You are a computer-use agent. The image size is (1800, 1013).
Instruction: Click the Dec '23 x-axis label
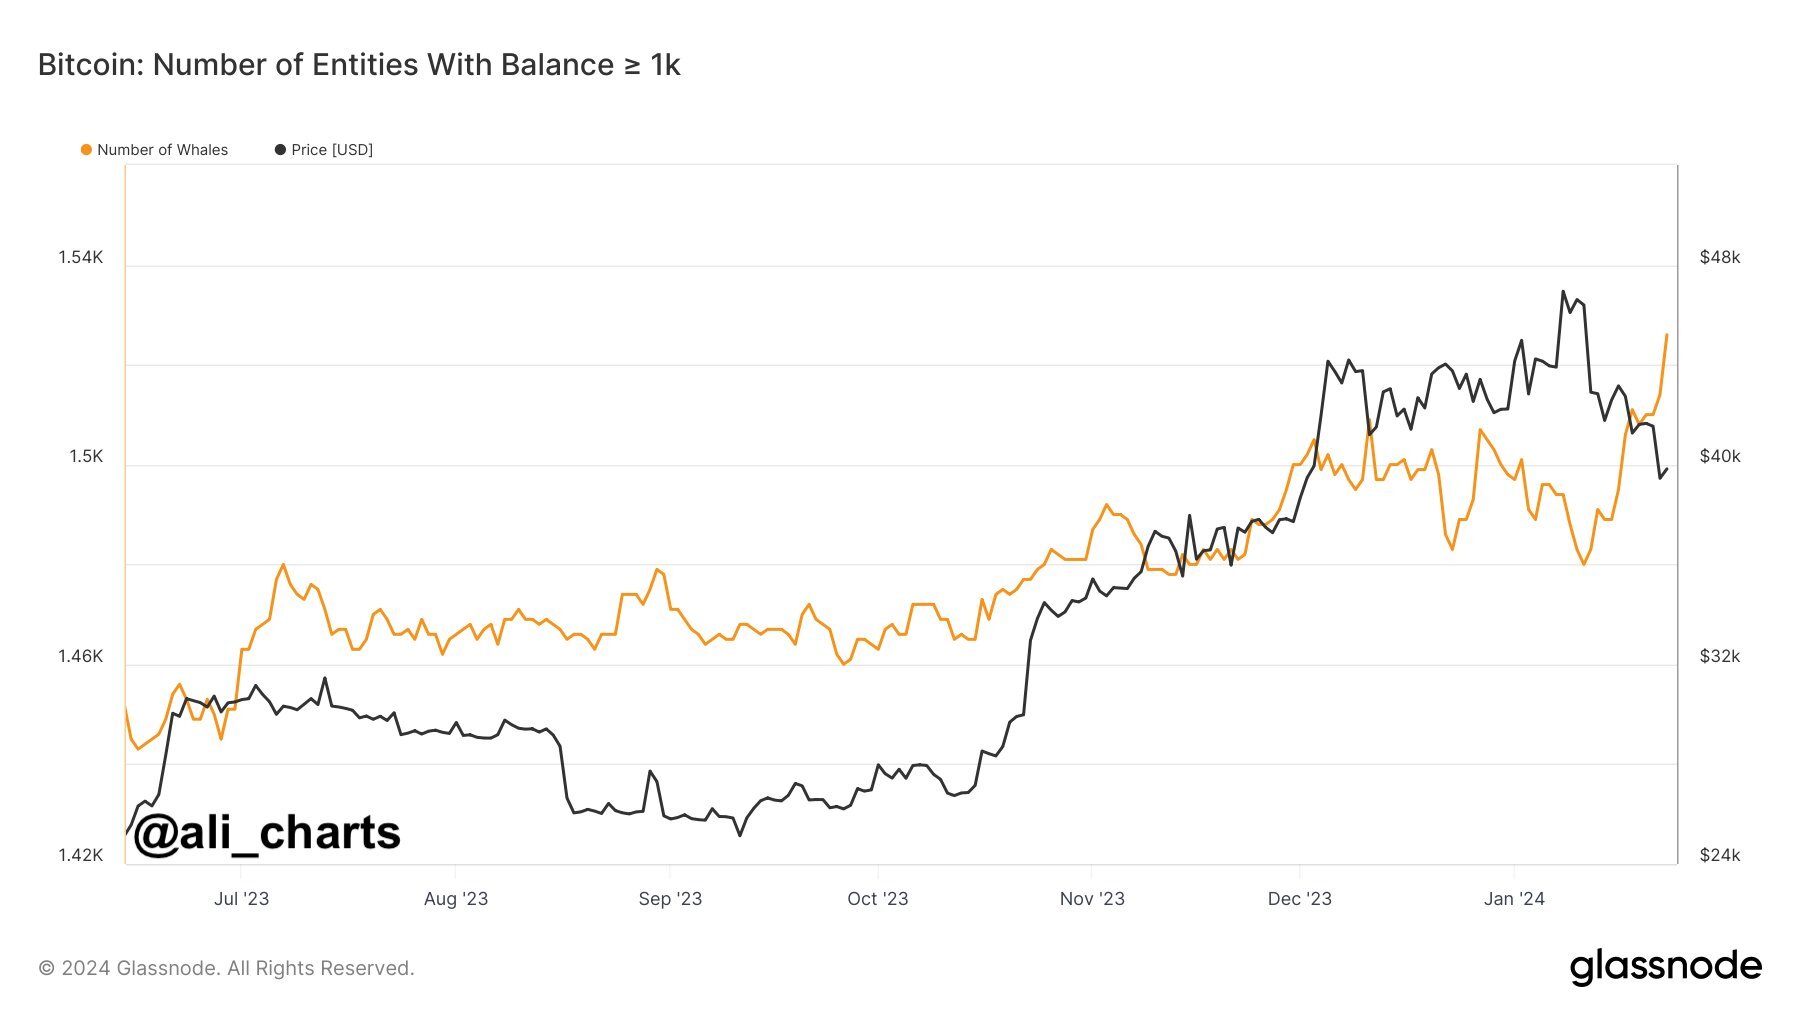(1299, 898)
